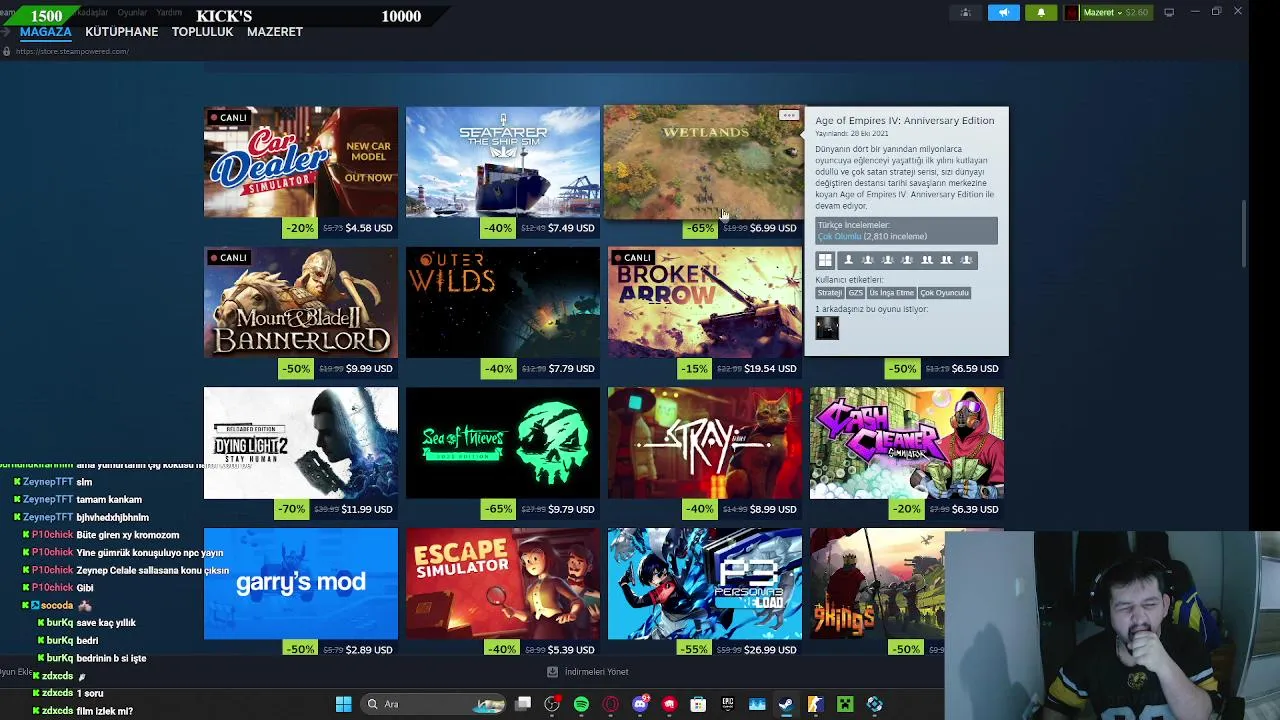Open Persona 3 Reload game card

(x=704, y=584)
